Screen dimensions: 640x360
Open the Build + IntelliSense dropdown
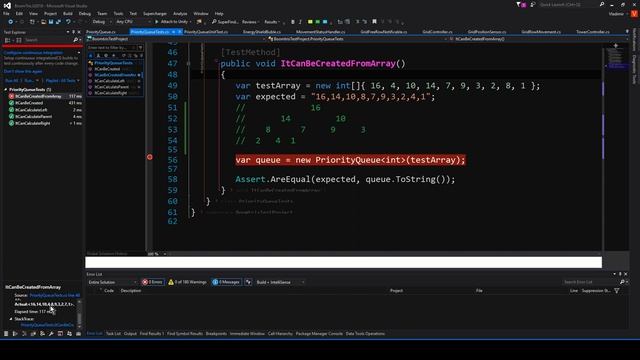coord(280,282)
